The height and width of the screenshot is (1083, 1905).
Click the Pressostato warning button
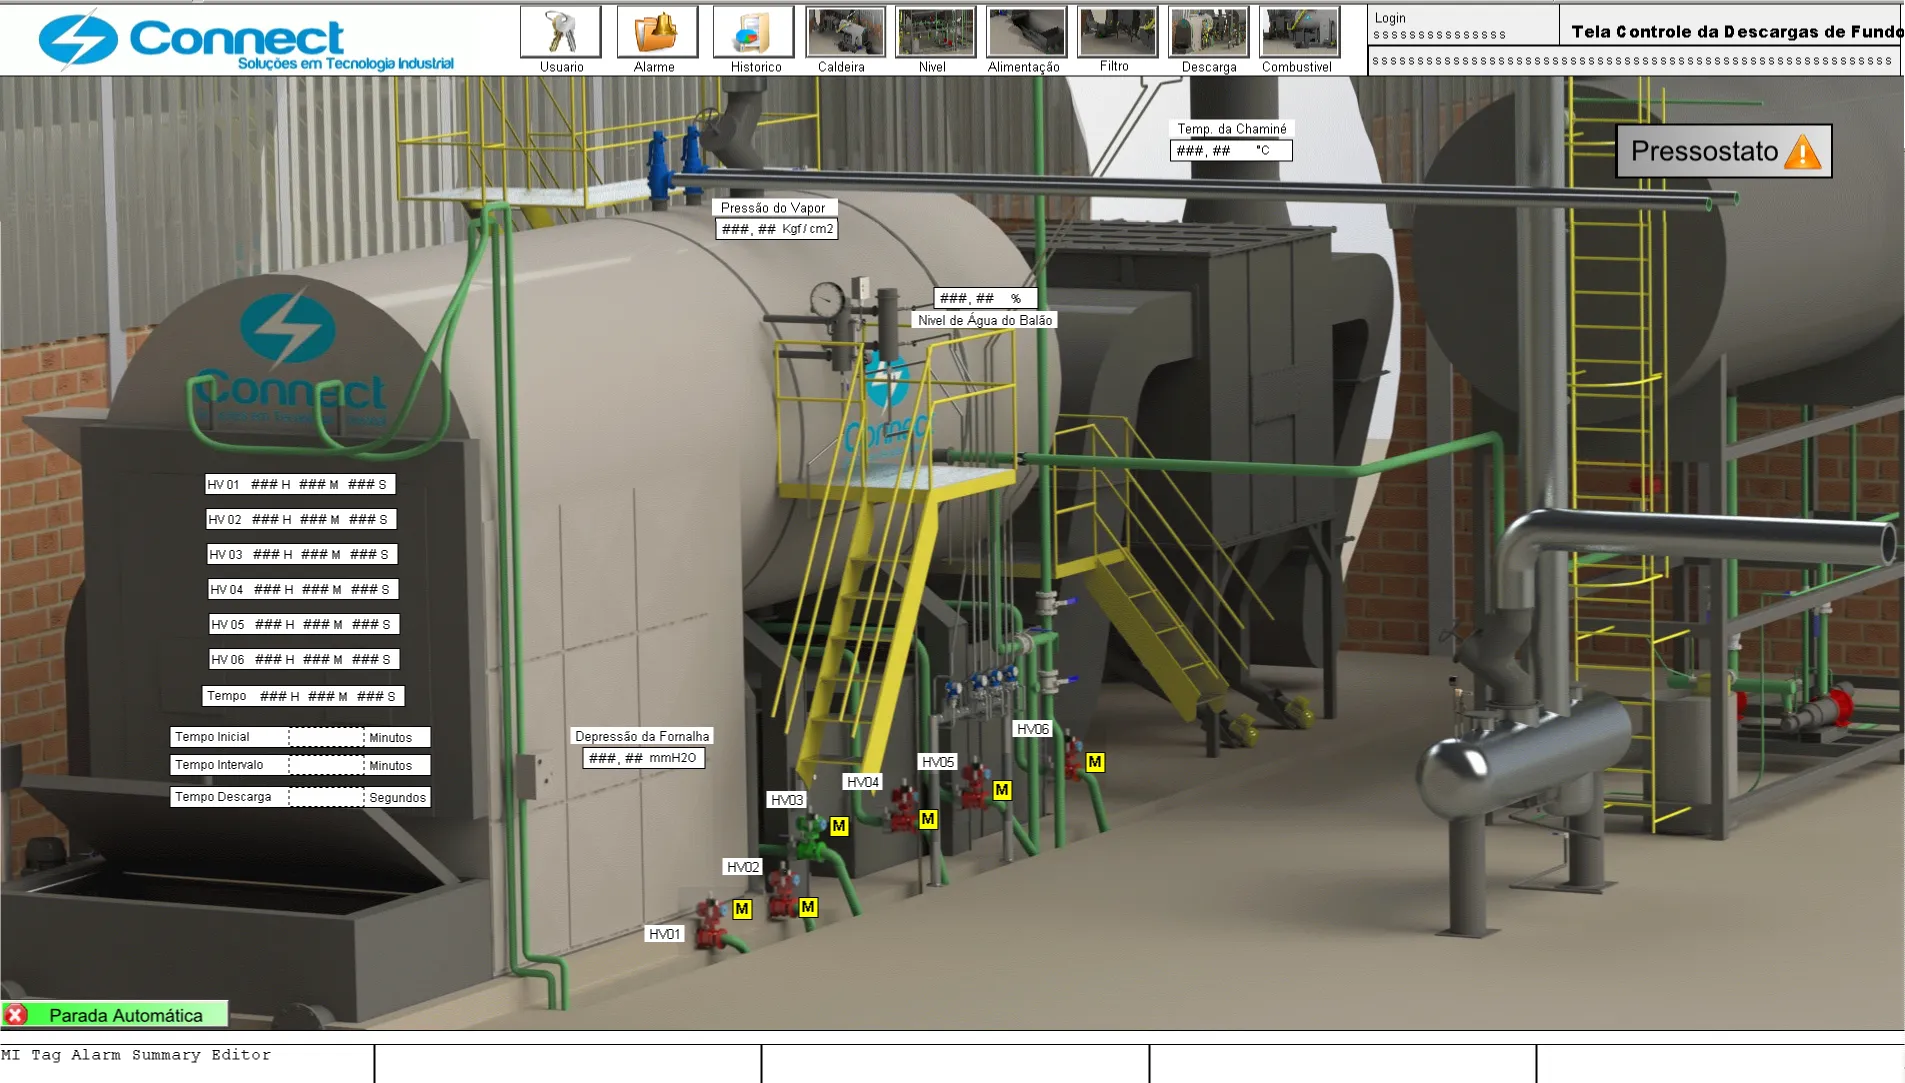point(1723,152)
